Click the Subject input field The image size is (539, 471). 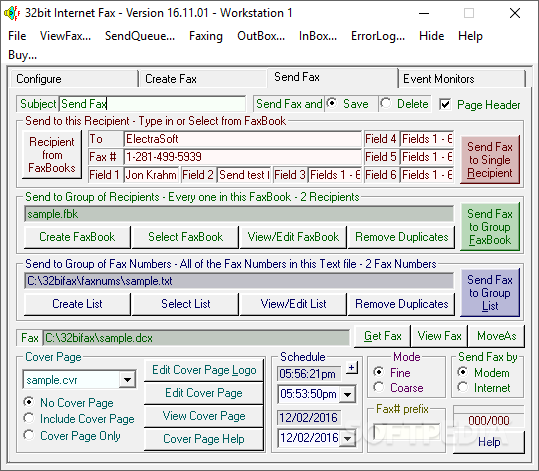pyautogui.click(x=152, y=103)
